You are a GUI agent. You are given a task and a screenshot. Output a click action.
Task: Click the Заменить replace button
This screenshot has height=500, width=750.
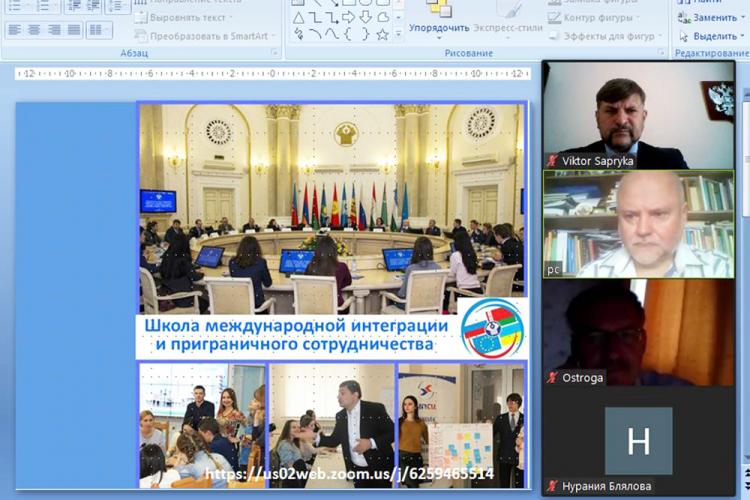click(708, 18)
